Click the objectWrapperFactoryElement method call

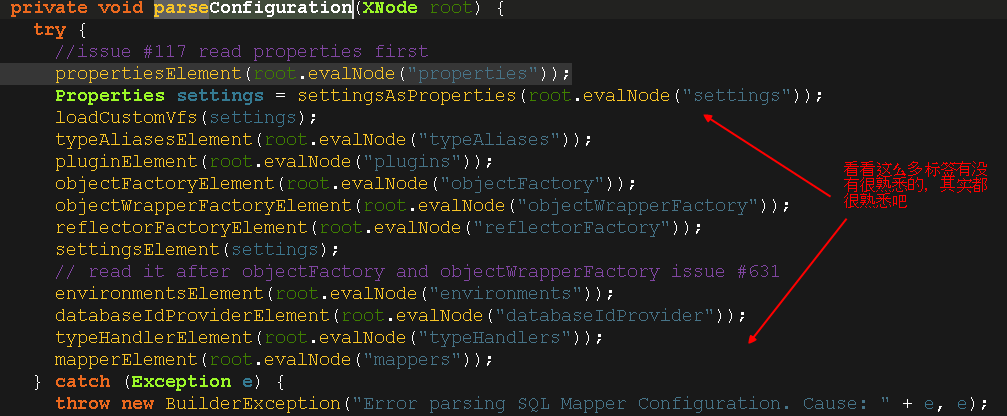point(204,206)
